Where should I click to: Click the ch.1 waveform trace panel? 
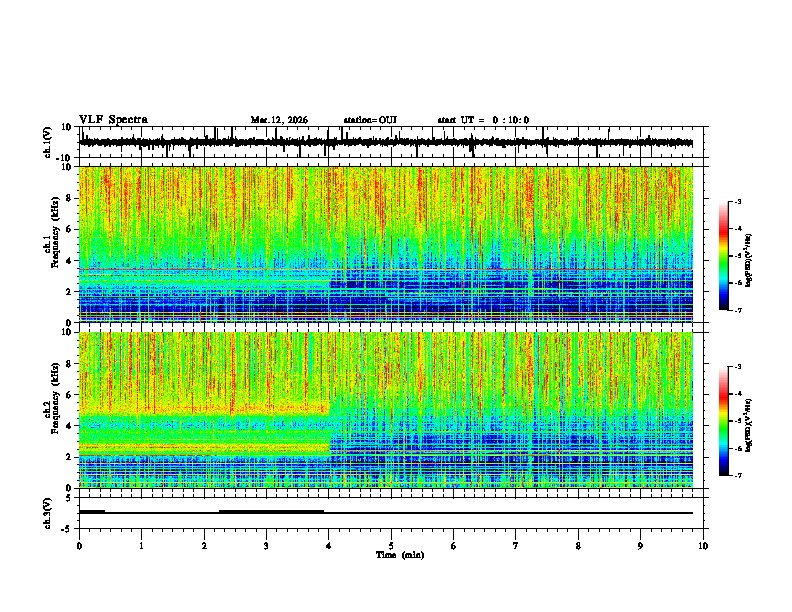click(391, 142)
